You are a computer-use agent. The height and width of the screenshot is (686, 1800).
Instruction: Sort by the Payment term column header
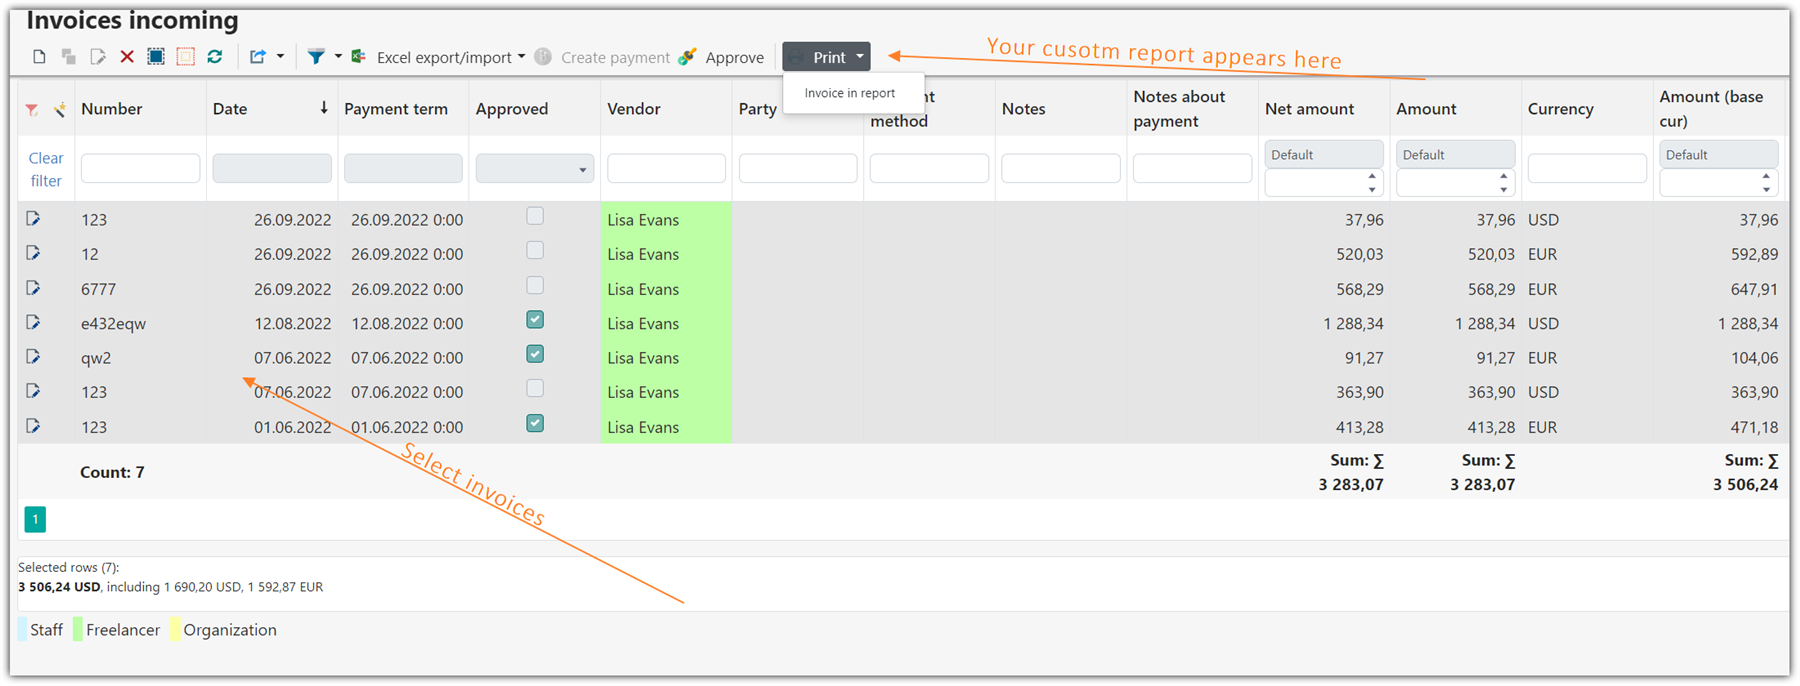pyautogui.click(x=396, y=109)
